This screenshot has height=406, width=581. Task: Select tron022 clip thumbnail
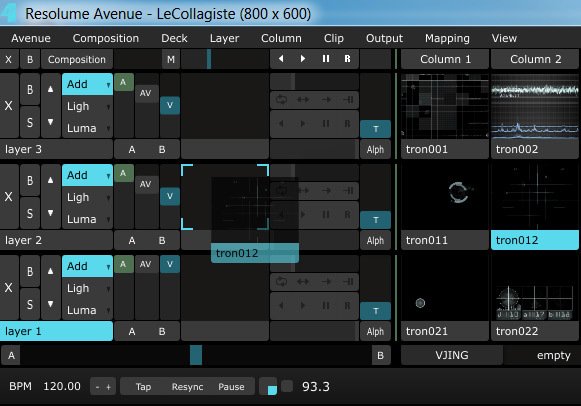(x=535, y=288)
